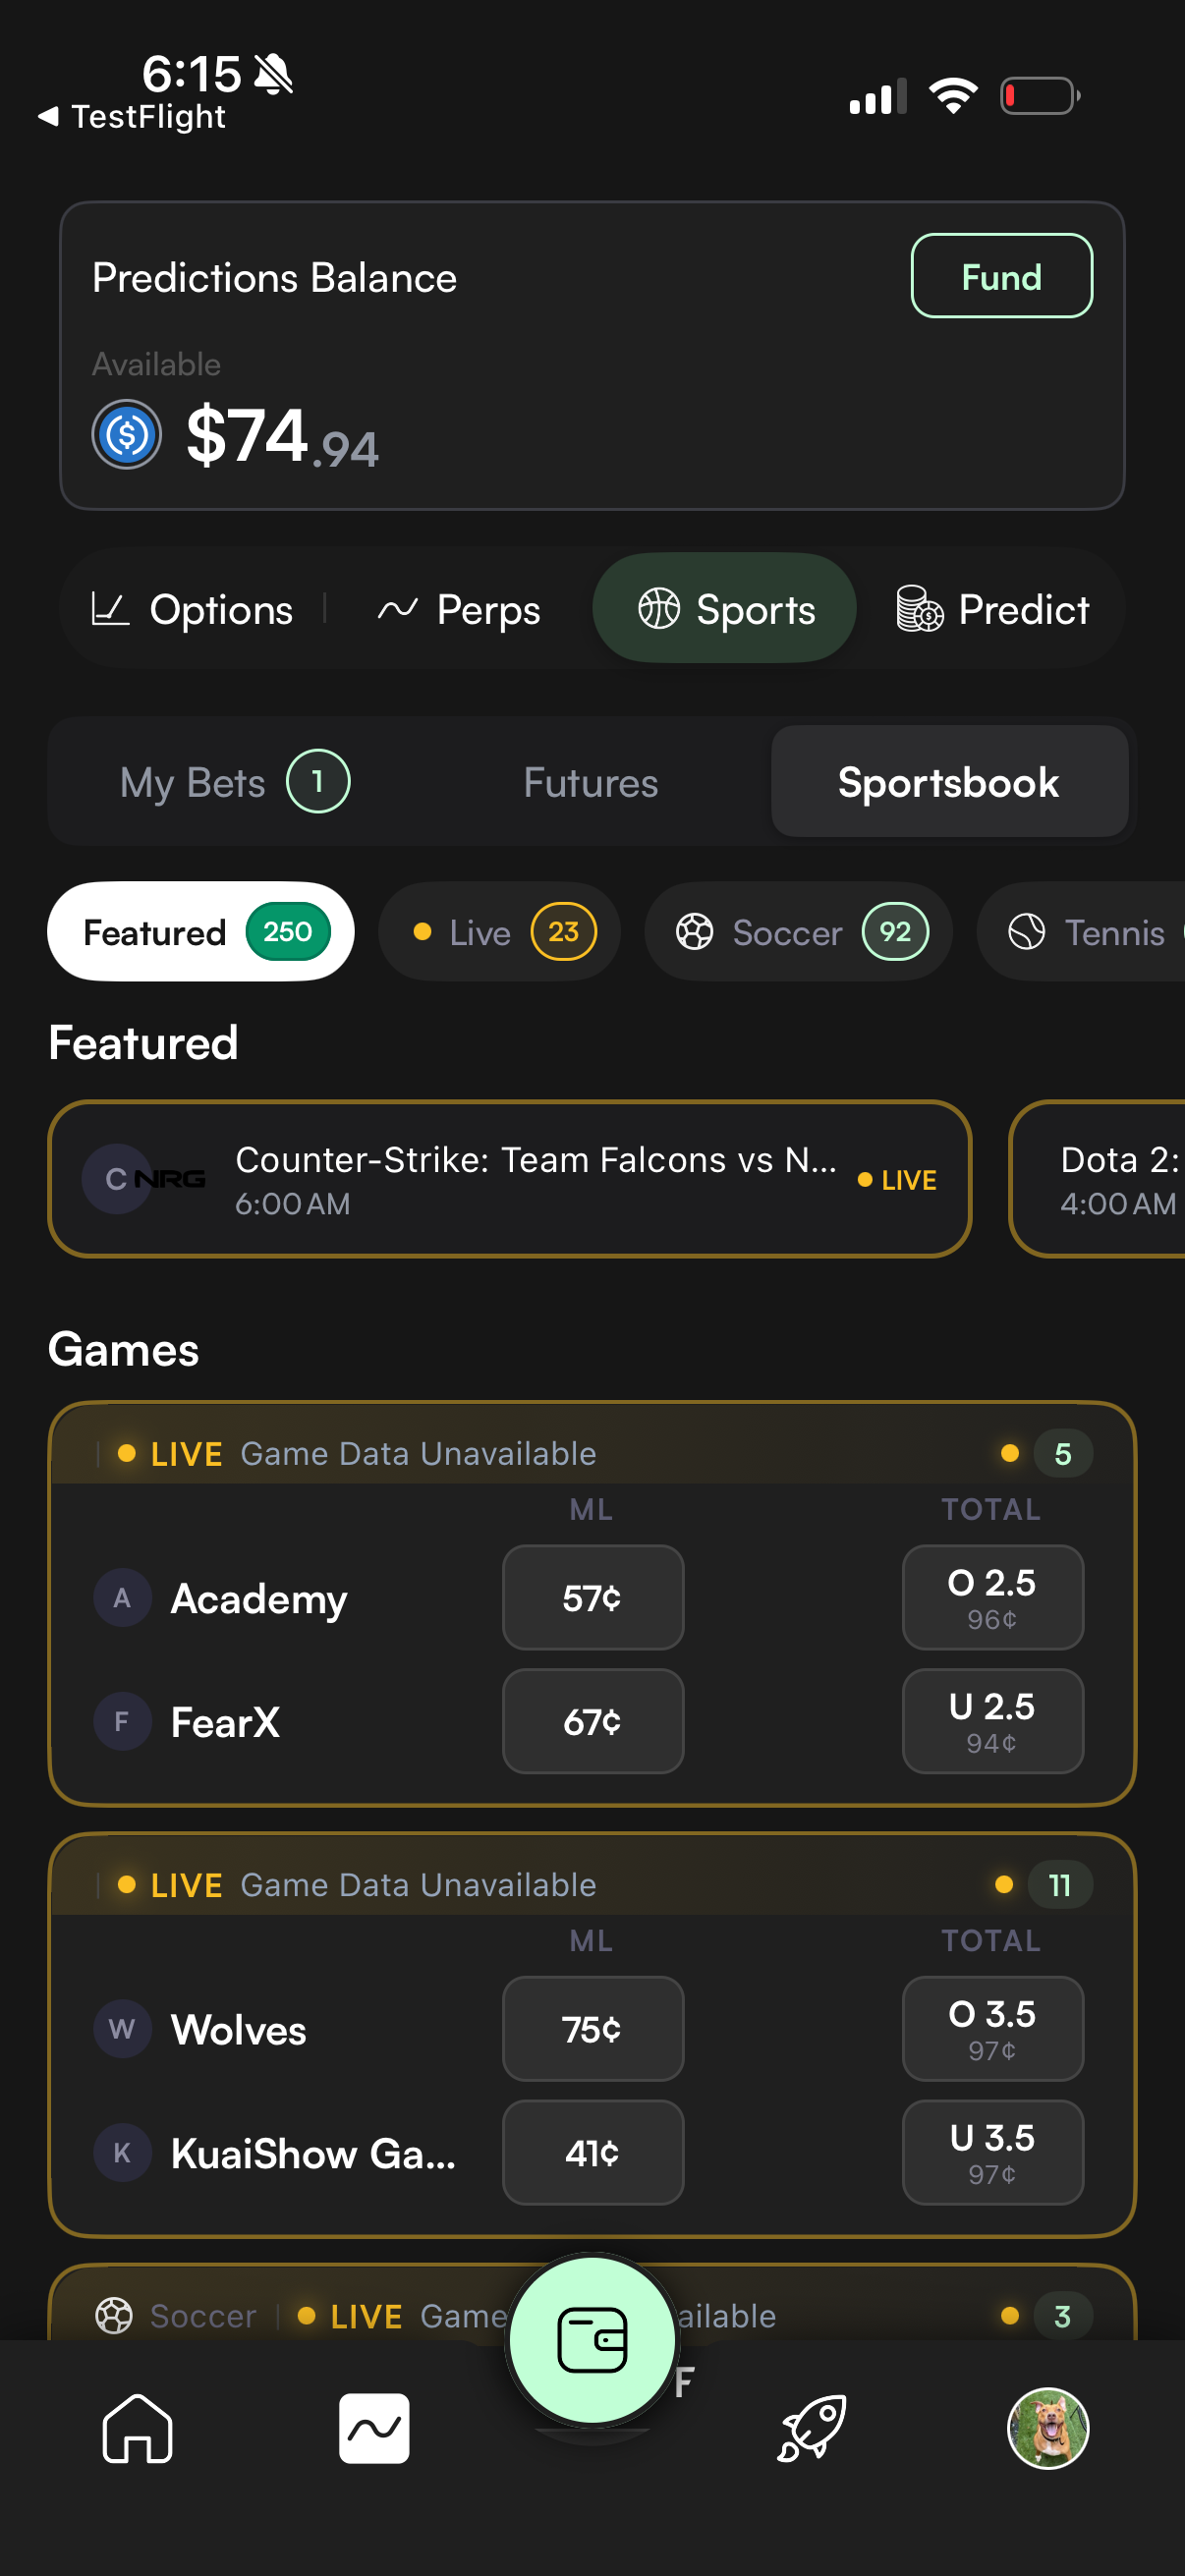The height and width of the screenshot is (2576, 1185).
Task: Pick Academy moneyline at 57¢
Action: click(592, 1597)
